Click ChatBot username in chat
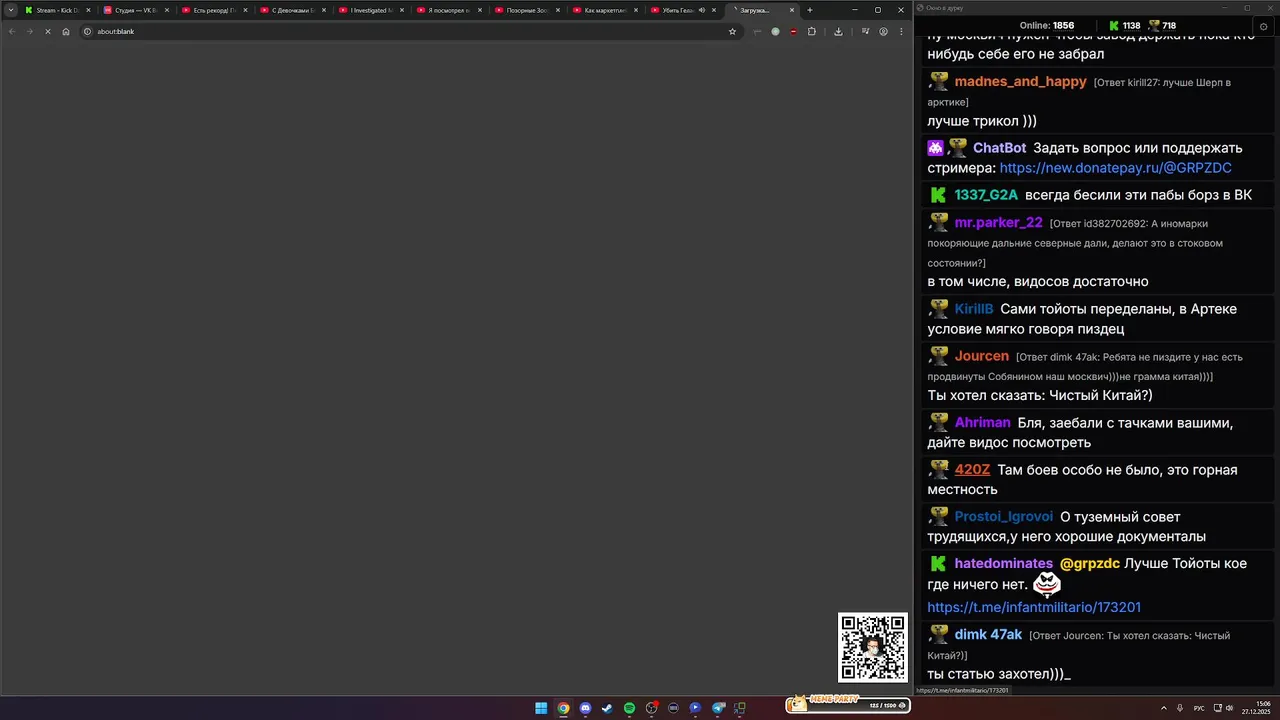The image size is (1280, 720). (999, 148)
